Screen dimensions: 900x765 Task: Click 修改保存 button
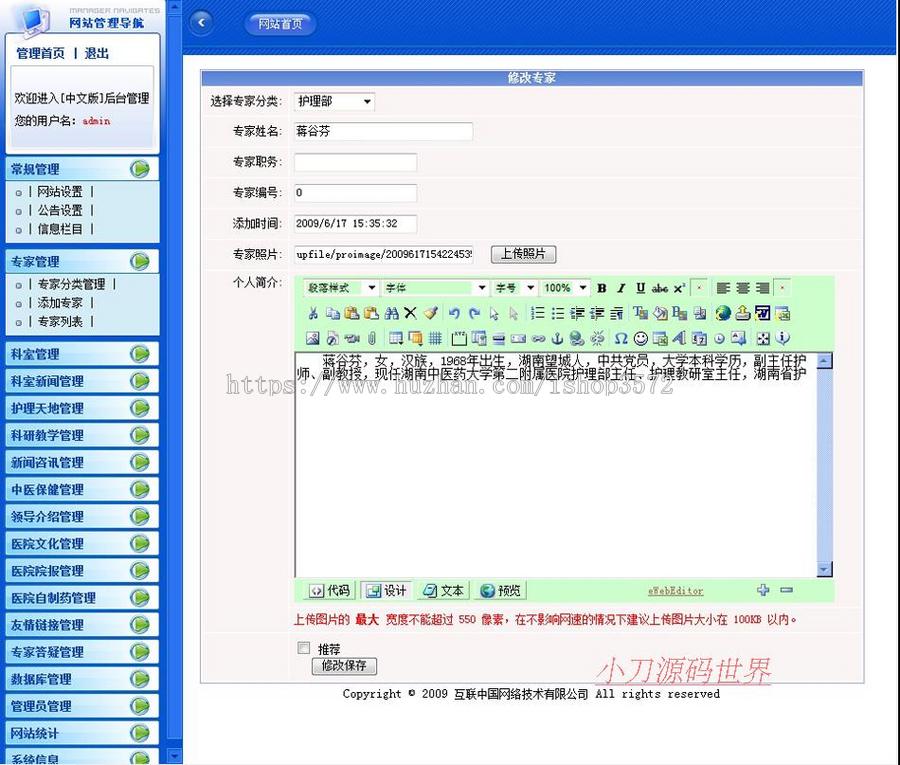coord(344,666)
